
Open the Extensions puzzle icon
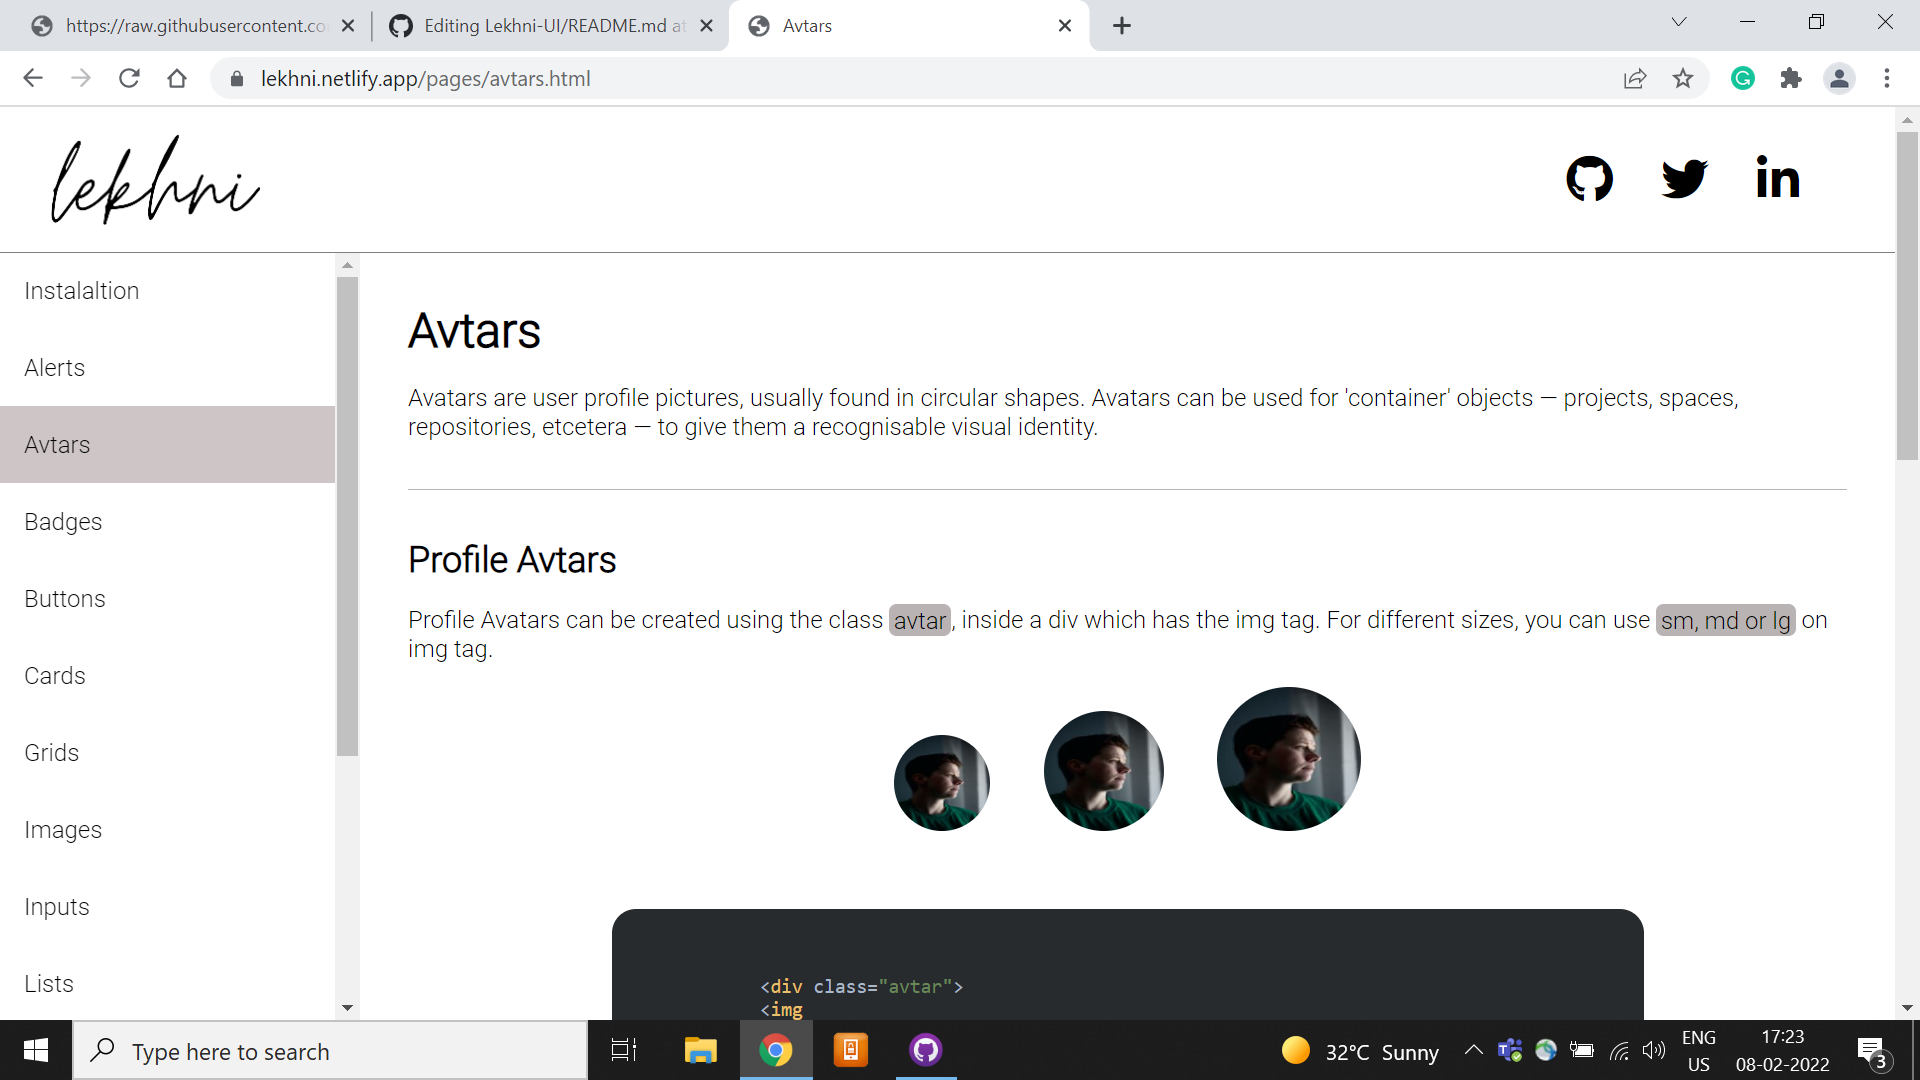(x=1791, y=79)
